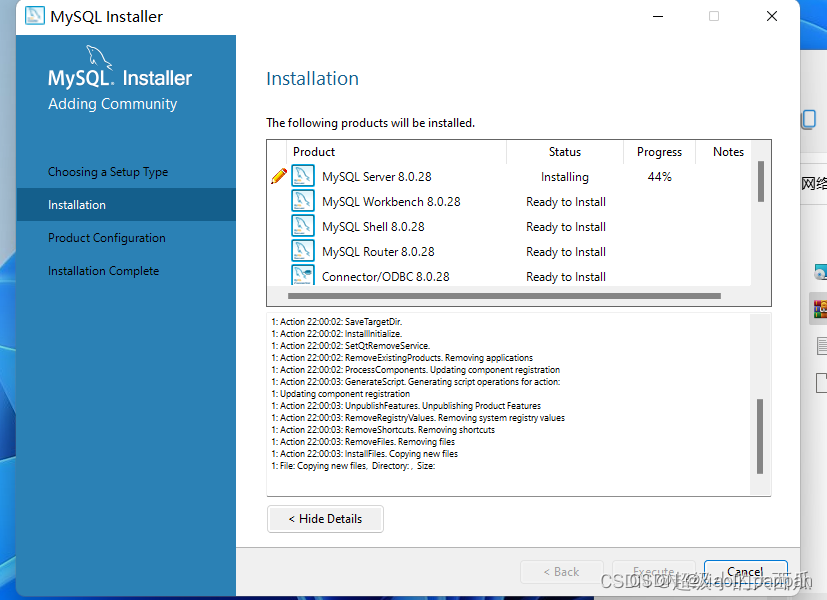Click the MySQL Installer title bar icon
Image resolution: width=827 pixels, height=600 pixels.
click(x=35, y=16)
